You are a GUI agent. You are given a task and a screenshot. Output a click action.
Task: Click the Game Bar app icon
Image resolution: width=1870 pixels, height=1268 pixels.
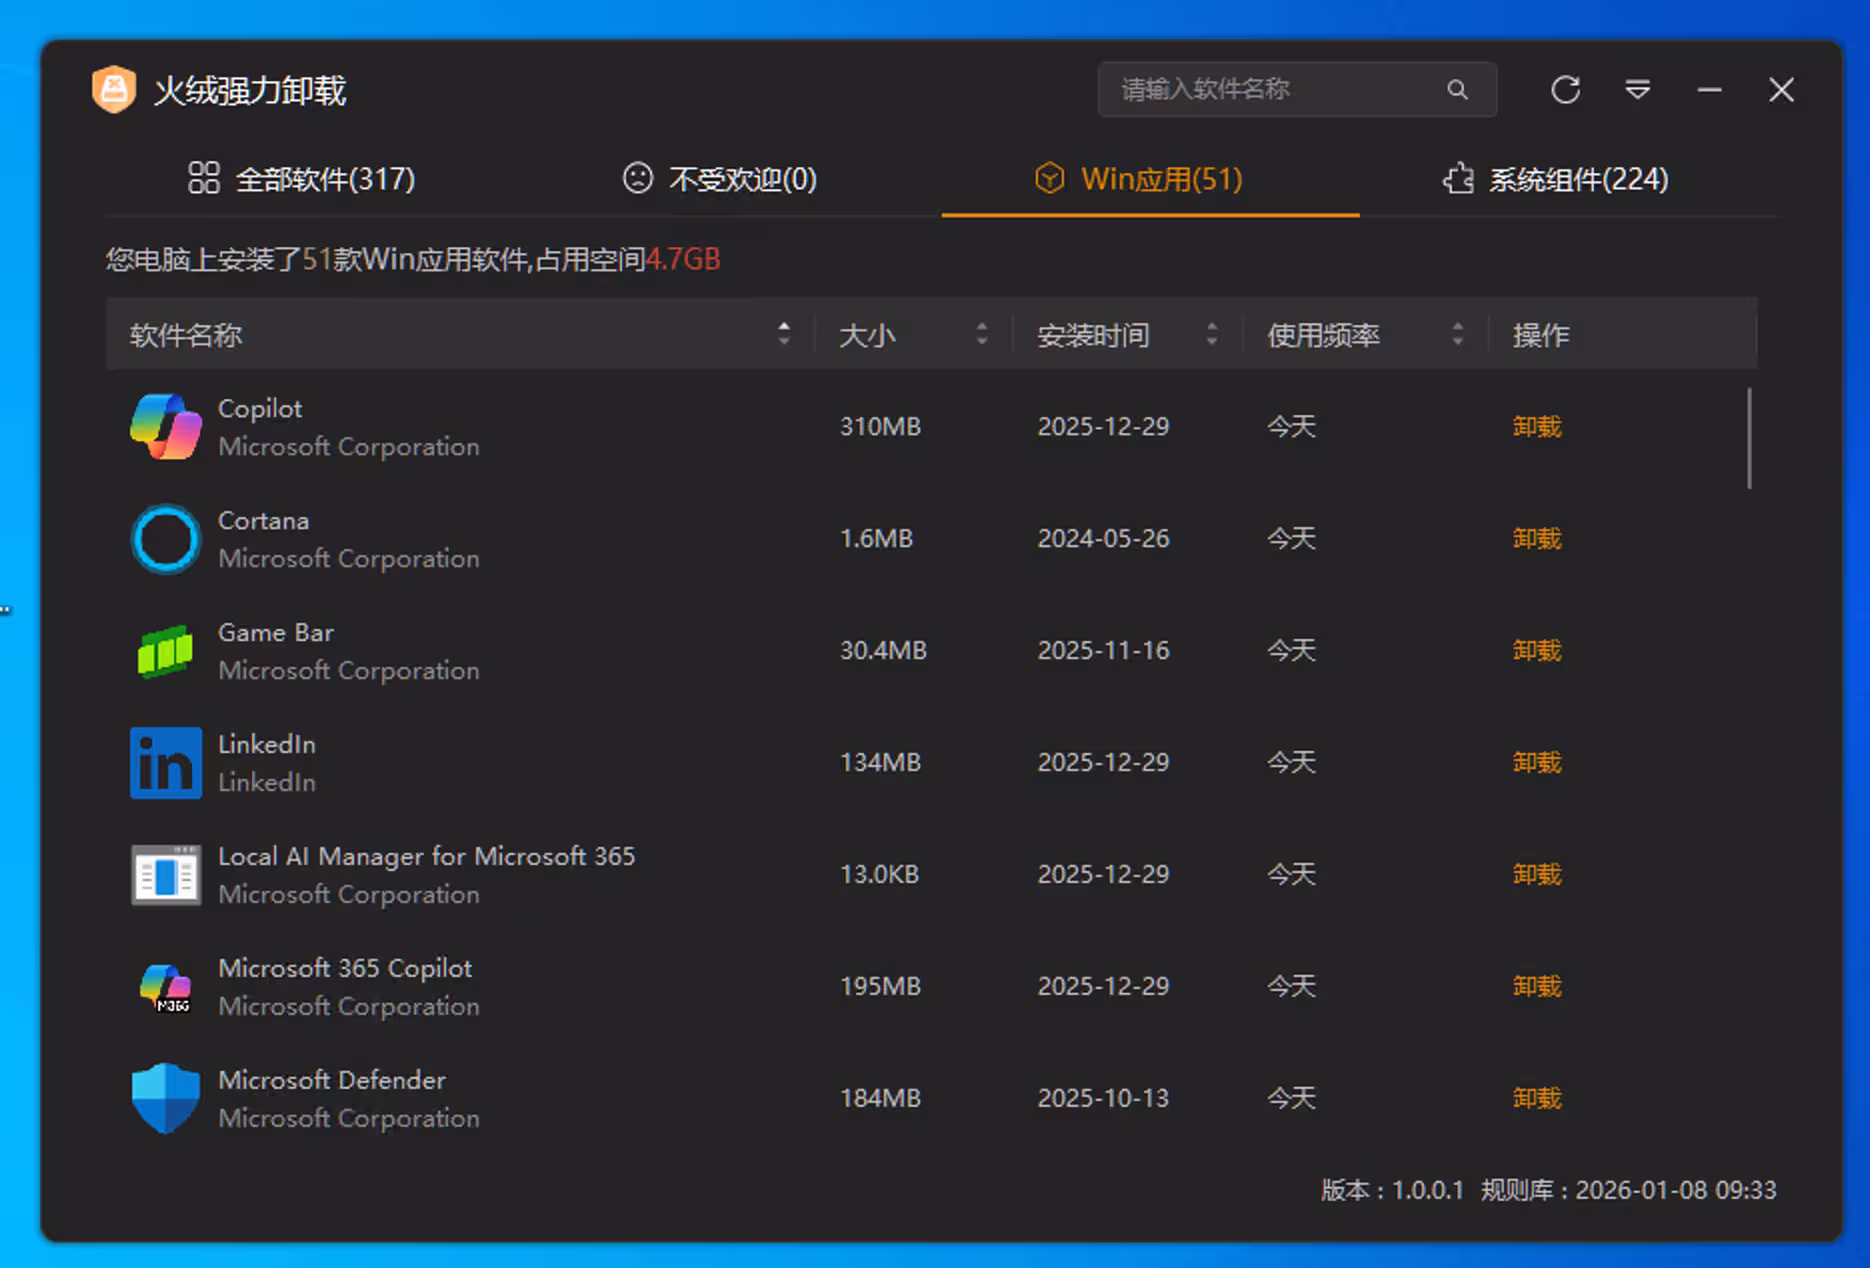(165, 651)
